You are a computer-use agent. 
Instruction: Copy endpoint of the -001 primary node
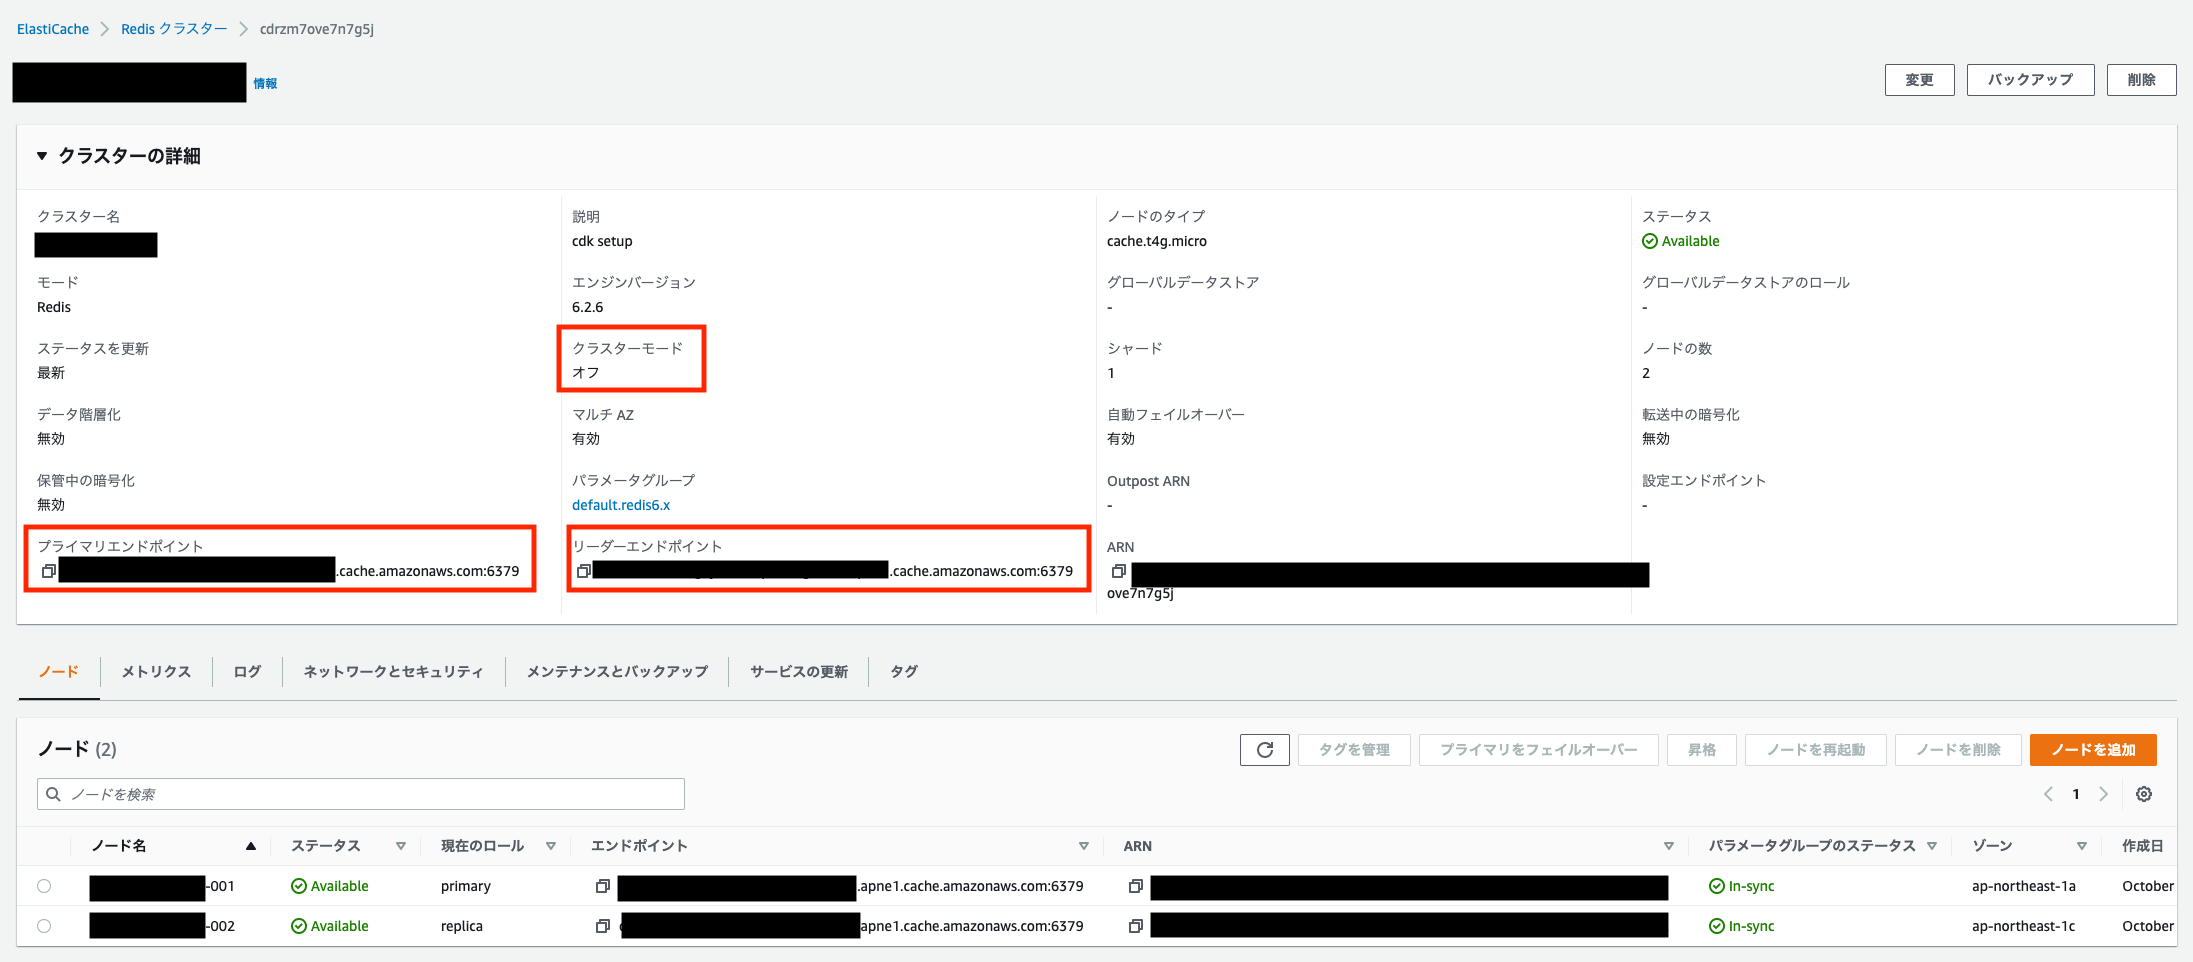click(603, 886)
